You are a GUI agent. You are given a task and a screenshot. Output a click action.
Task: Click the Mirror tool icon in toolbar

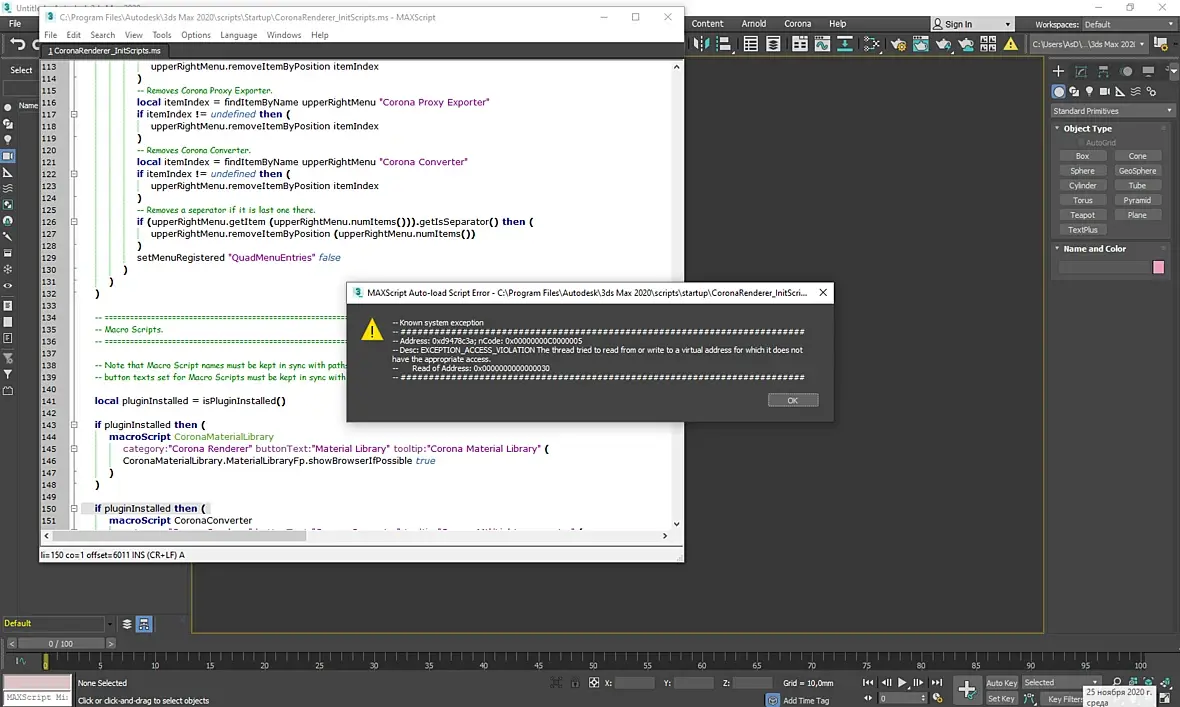click(700, 44)
